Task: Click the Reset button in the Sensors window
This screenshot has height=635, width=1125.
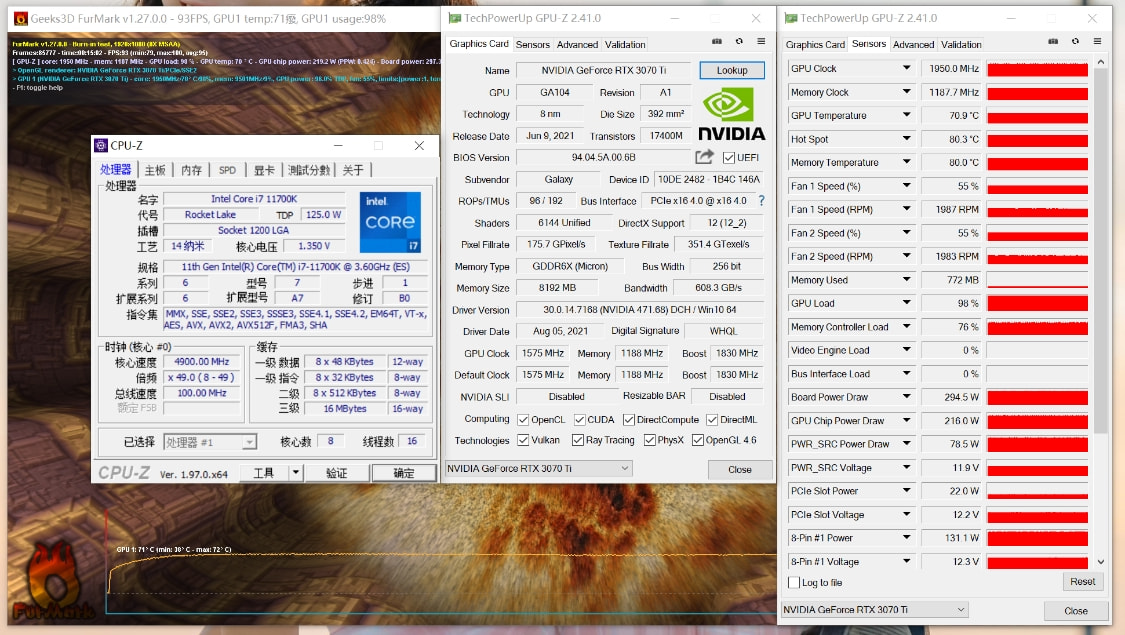Action: coord(1082,581)
